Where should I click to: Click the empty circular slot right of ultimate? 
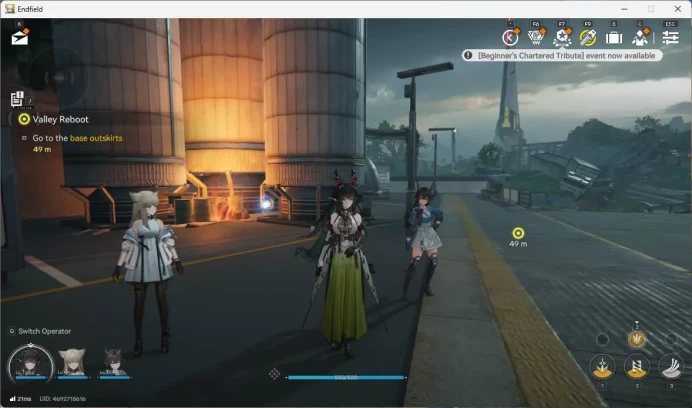coord(671,339)
